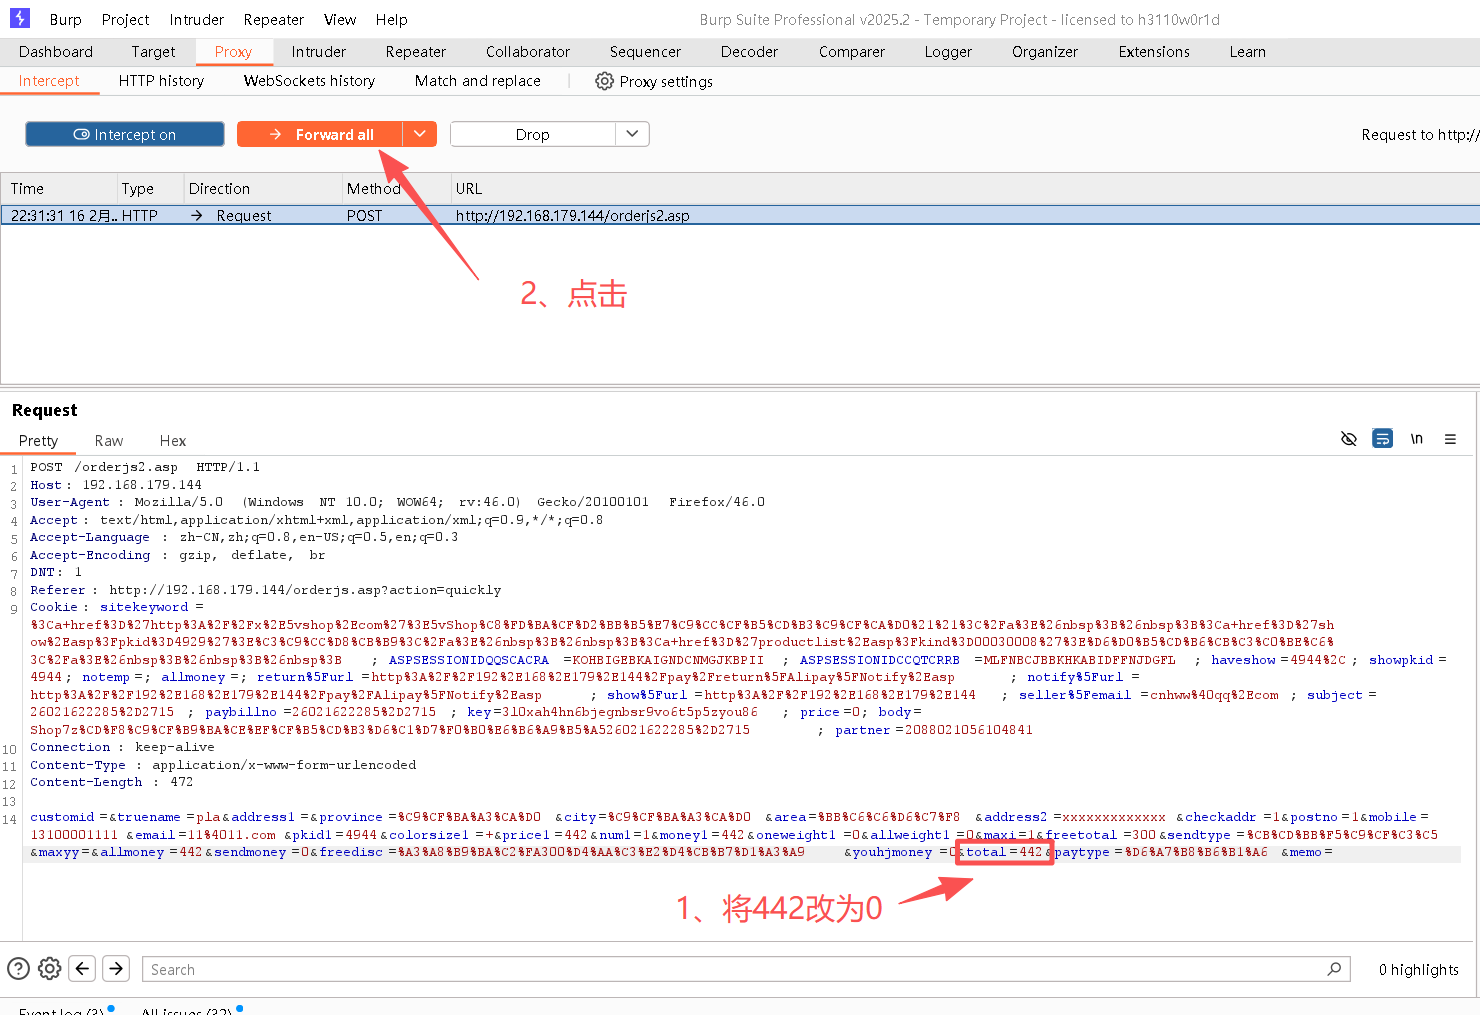
Task: Expand Forward all dropdown arrow
Action: click(420, 134)
